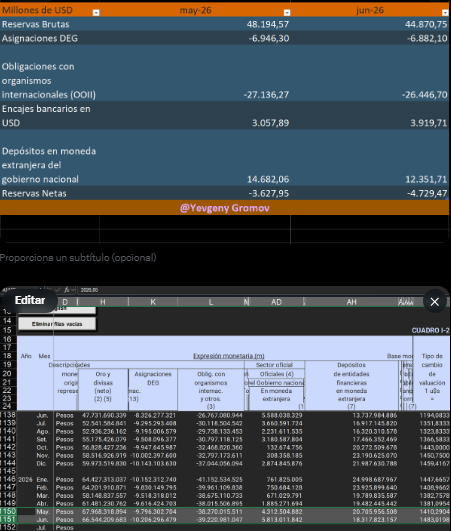Click the @Yevgeny Gromov credit cell
The image size is (451, 531).
point(225,208)
